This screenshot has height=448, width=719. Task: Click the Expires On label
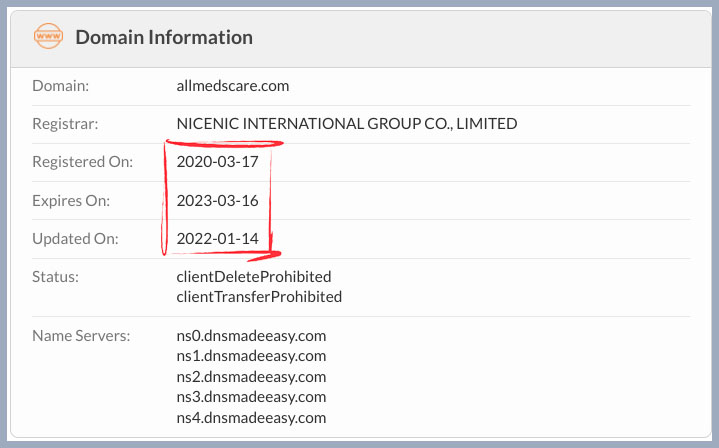click(x=71, y=201)
